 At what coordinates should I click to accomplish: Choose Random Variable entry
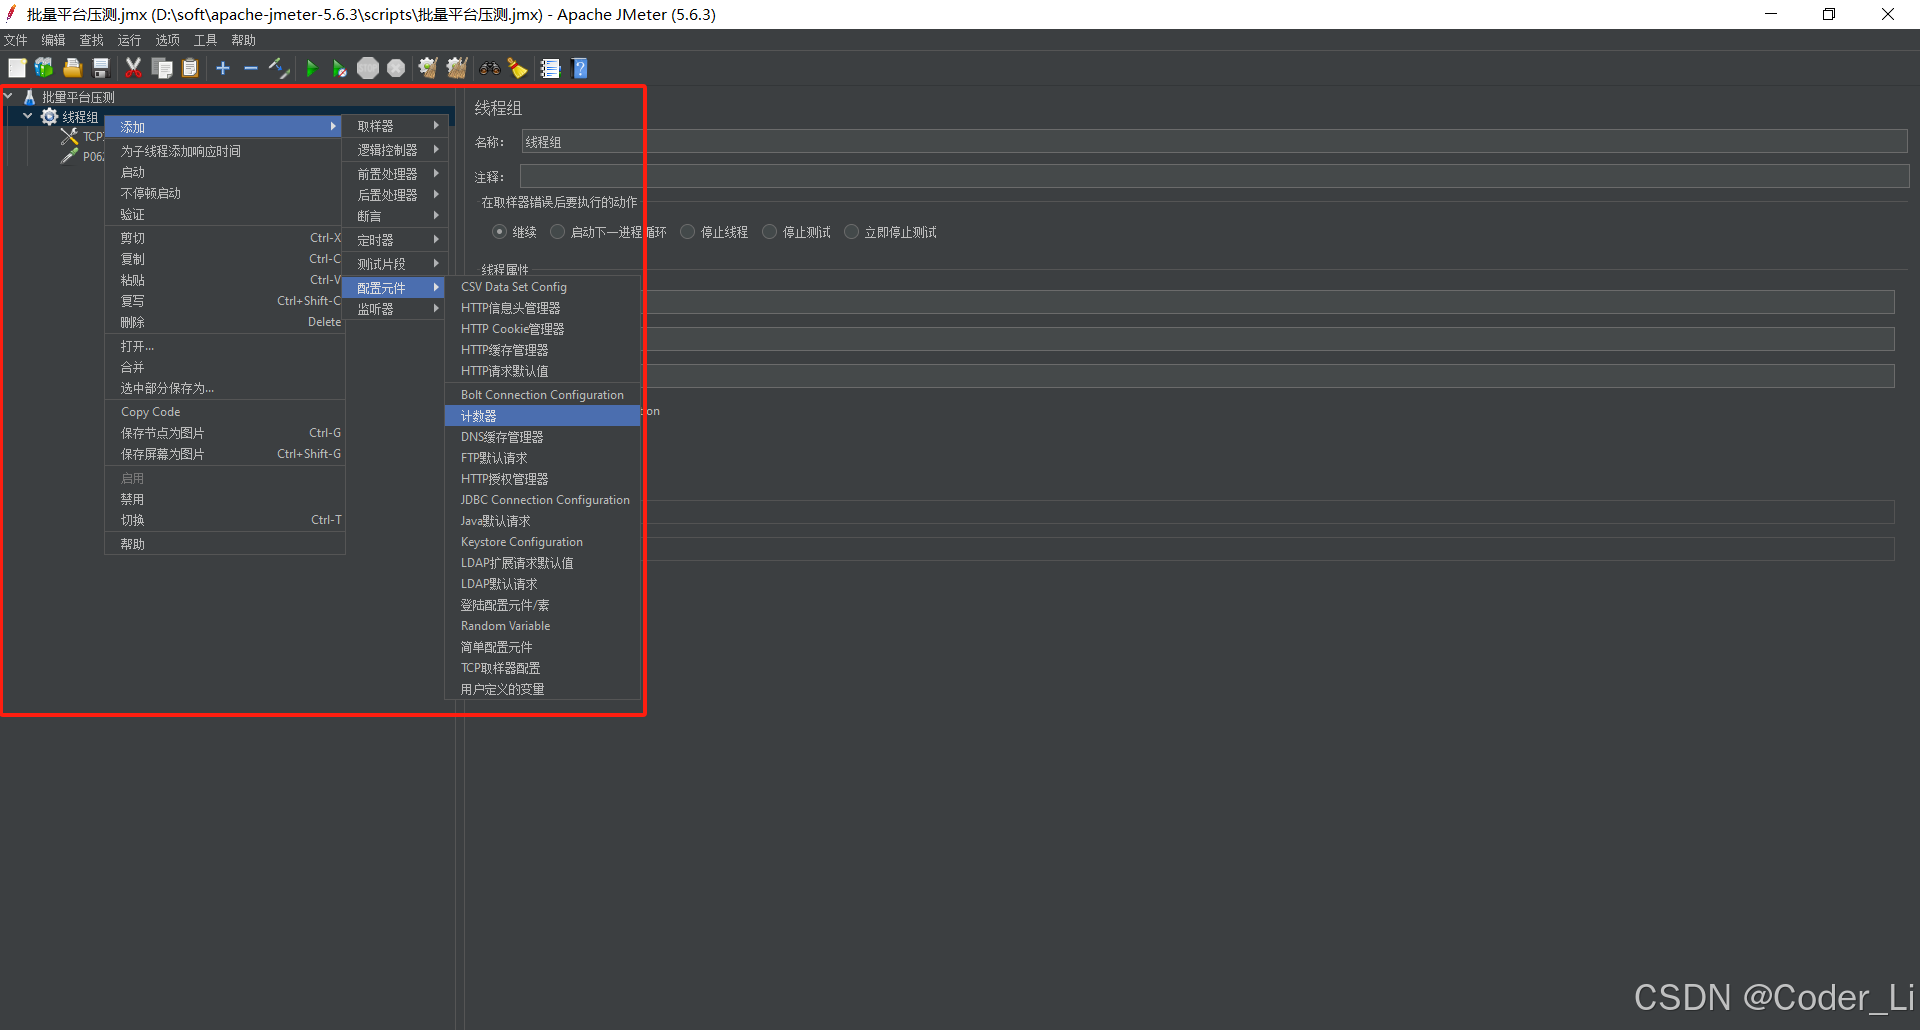[x=542, y=626]
